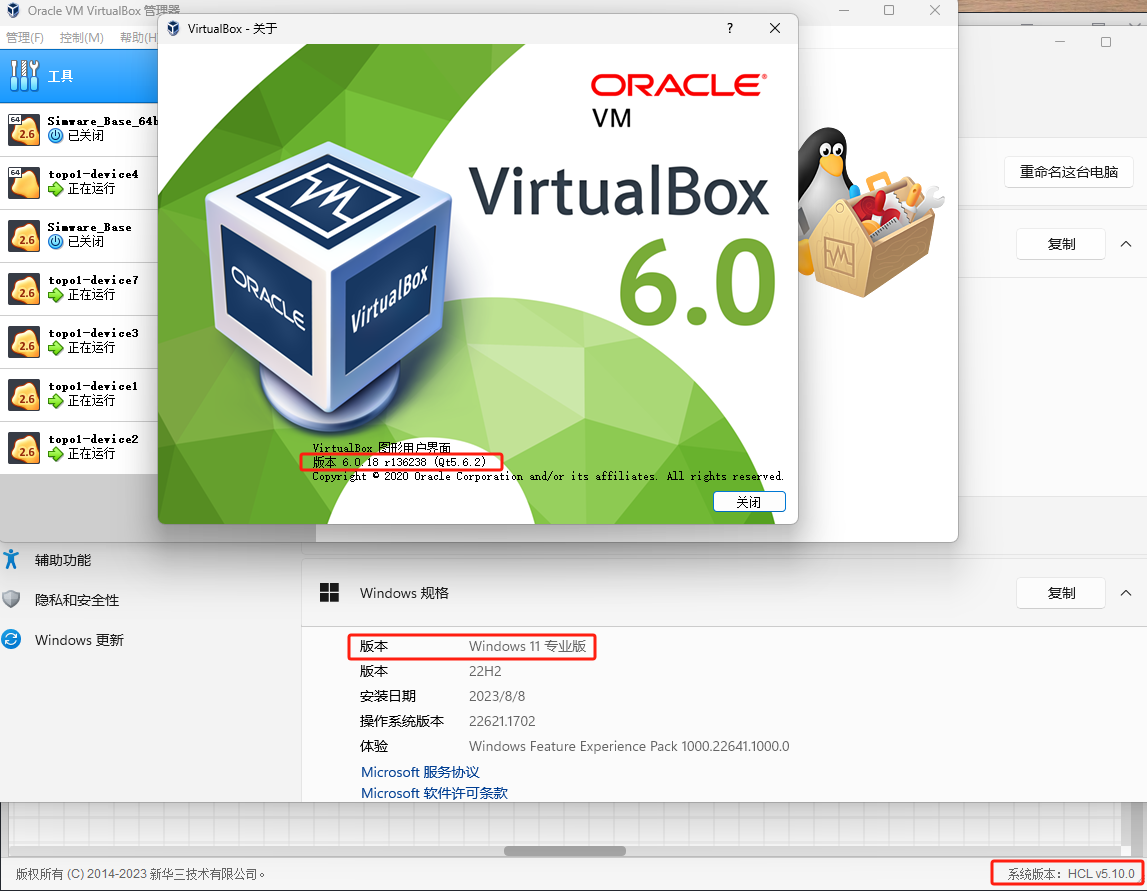The image size is (1147, 891).
Task: Click the running arrow icon of topo1-device7
Action: pyautogui.click(x=56, y=296)
